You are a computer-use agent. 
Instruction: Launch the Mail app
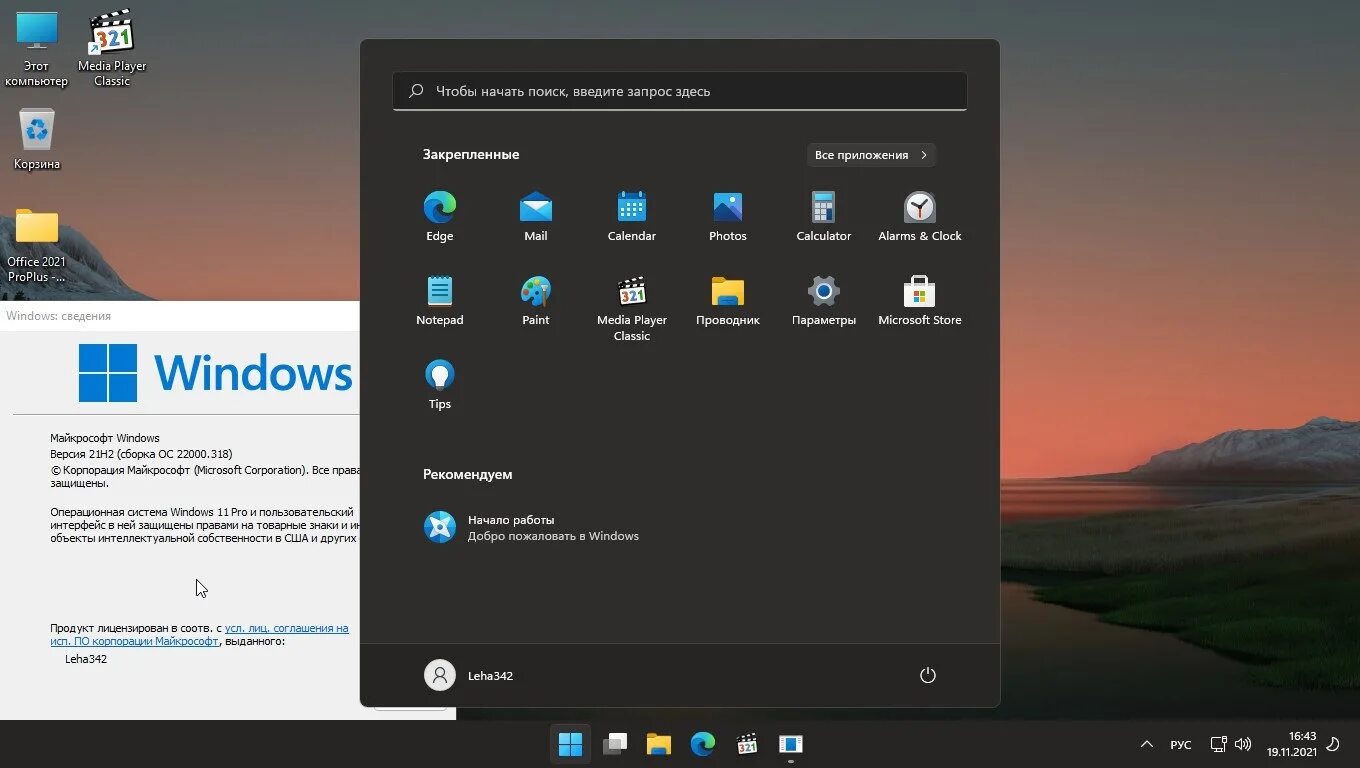[536, 217]
